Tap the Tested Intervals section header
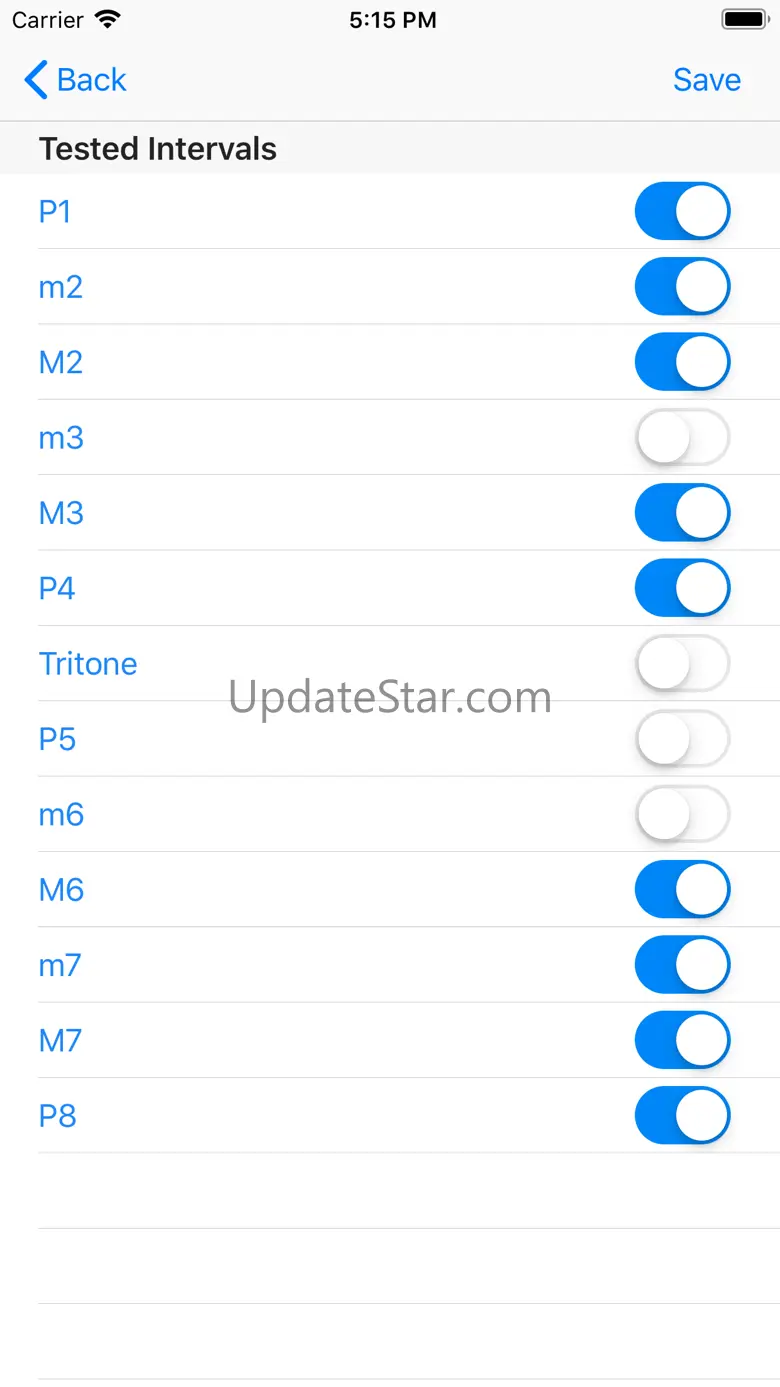This screenshot has width=780, height=1387. [158, 149]
